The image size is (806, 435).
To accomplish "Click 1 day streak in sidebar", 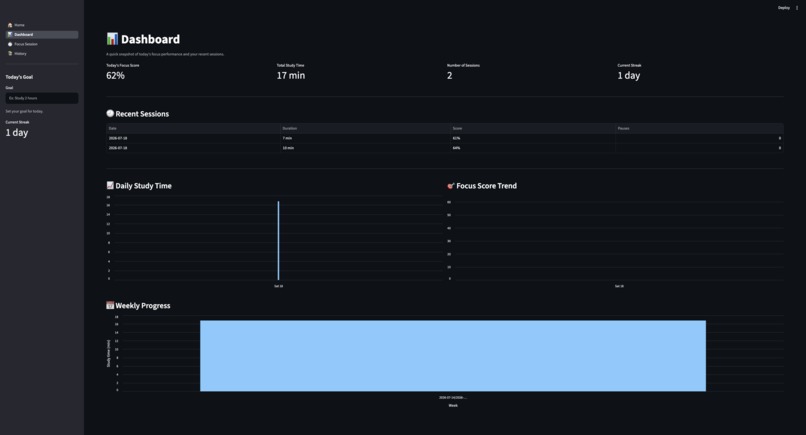I will [x=17, y=133].
